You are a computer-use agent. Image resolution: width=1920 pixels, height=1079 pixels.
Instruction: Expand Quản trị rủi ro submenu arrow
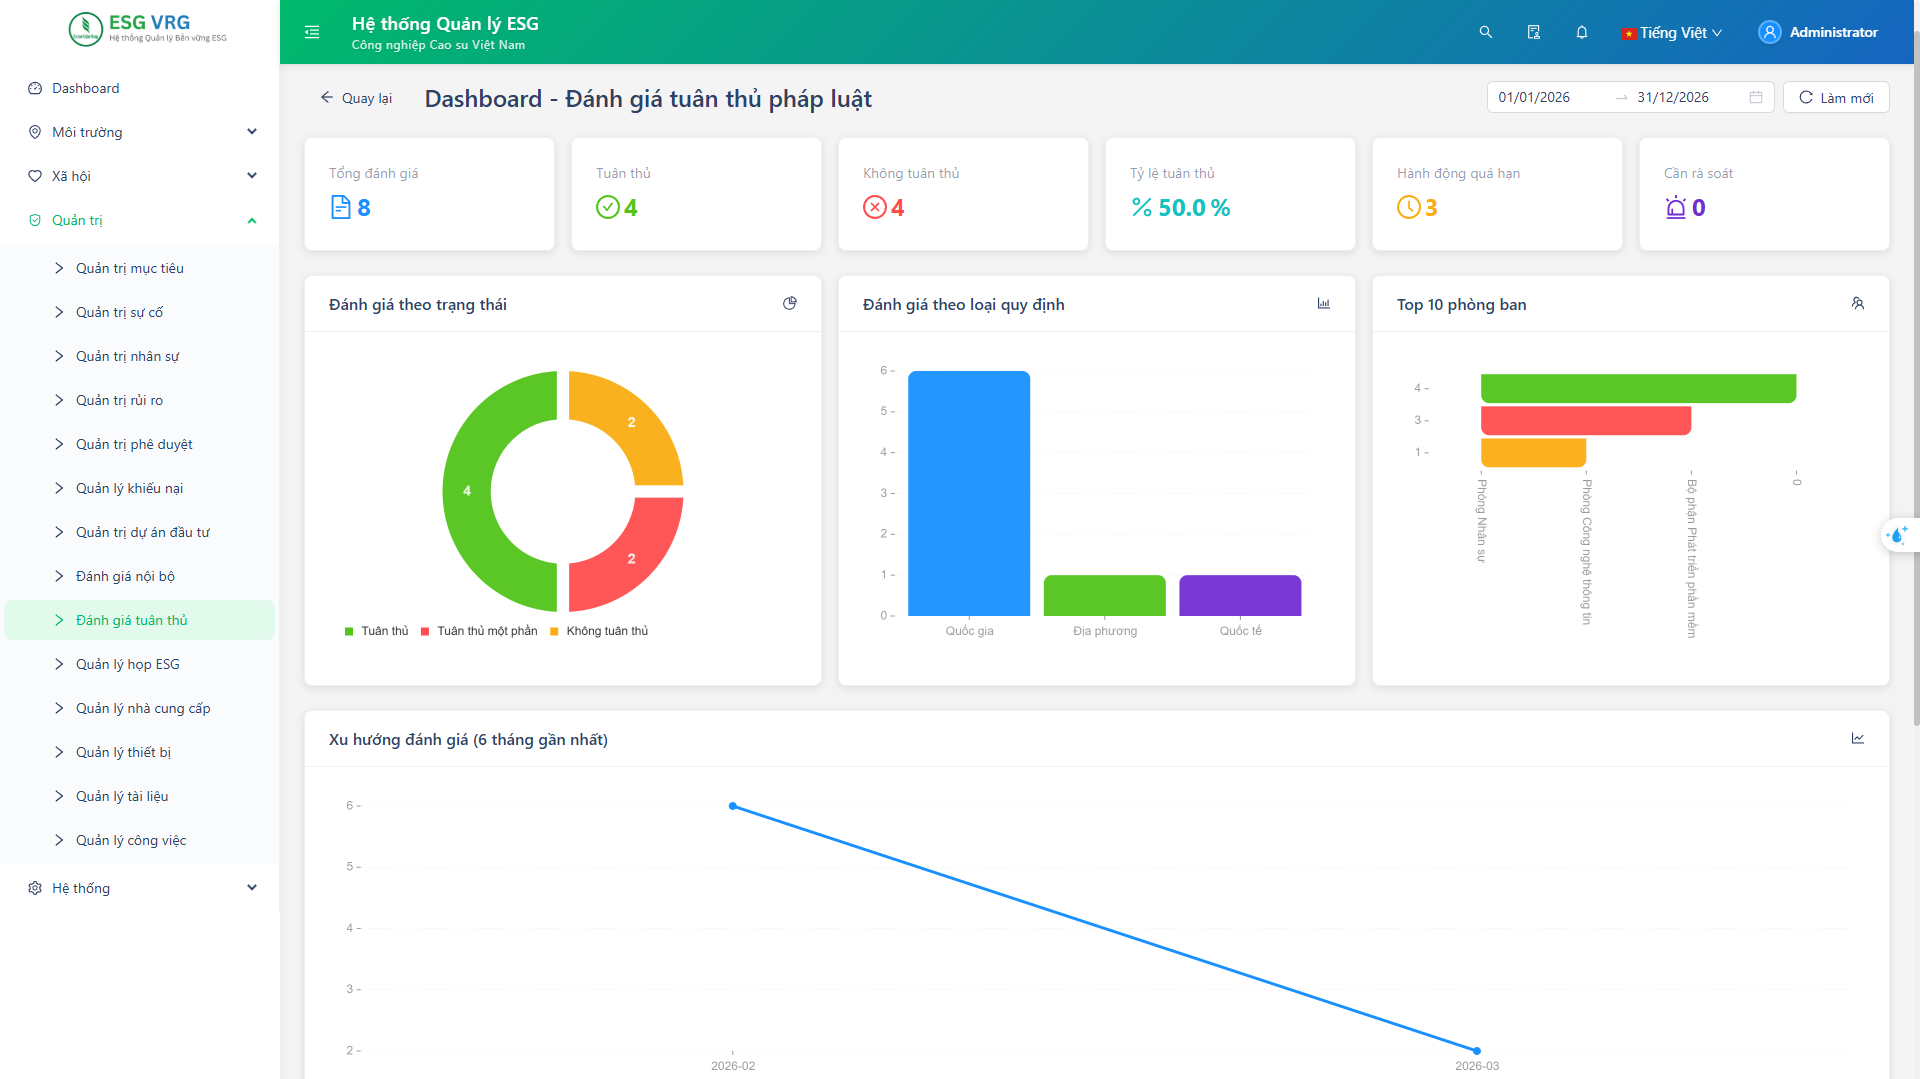click(59, 400)
